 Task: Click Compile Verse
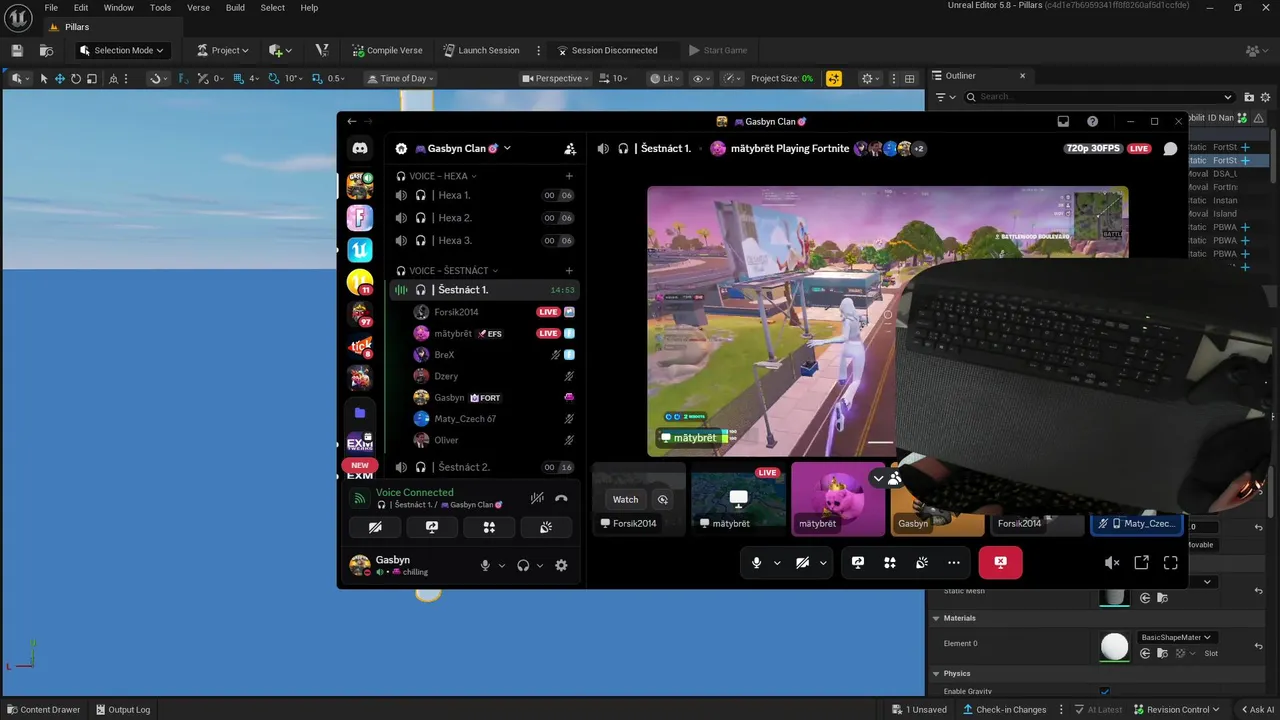click(387, 50)
